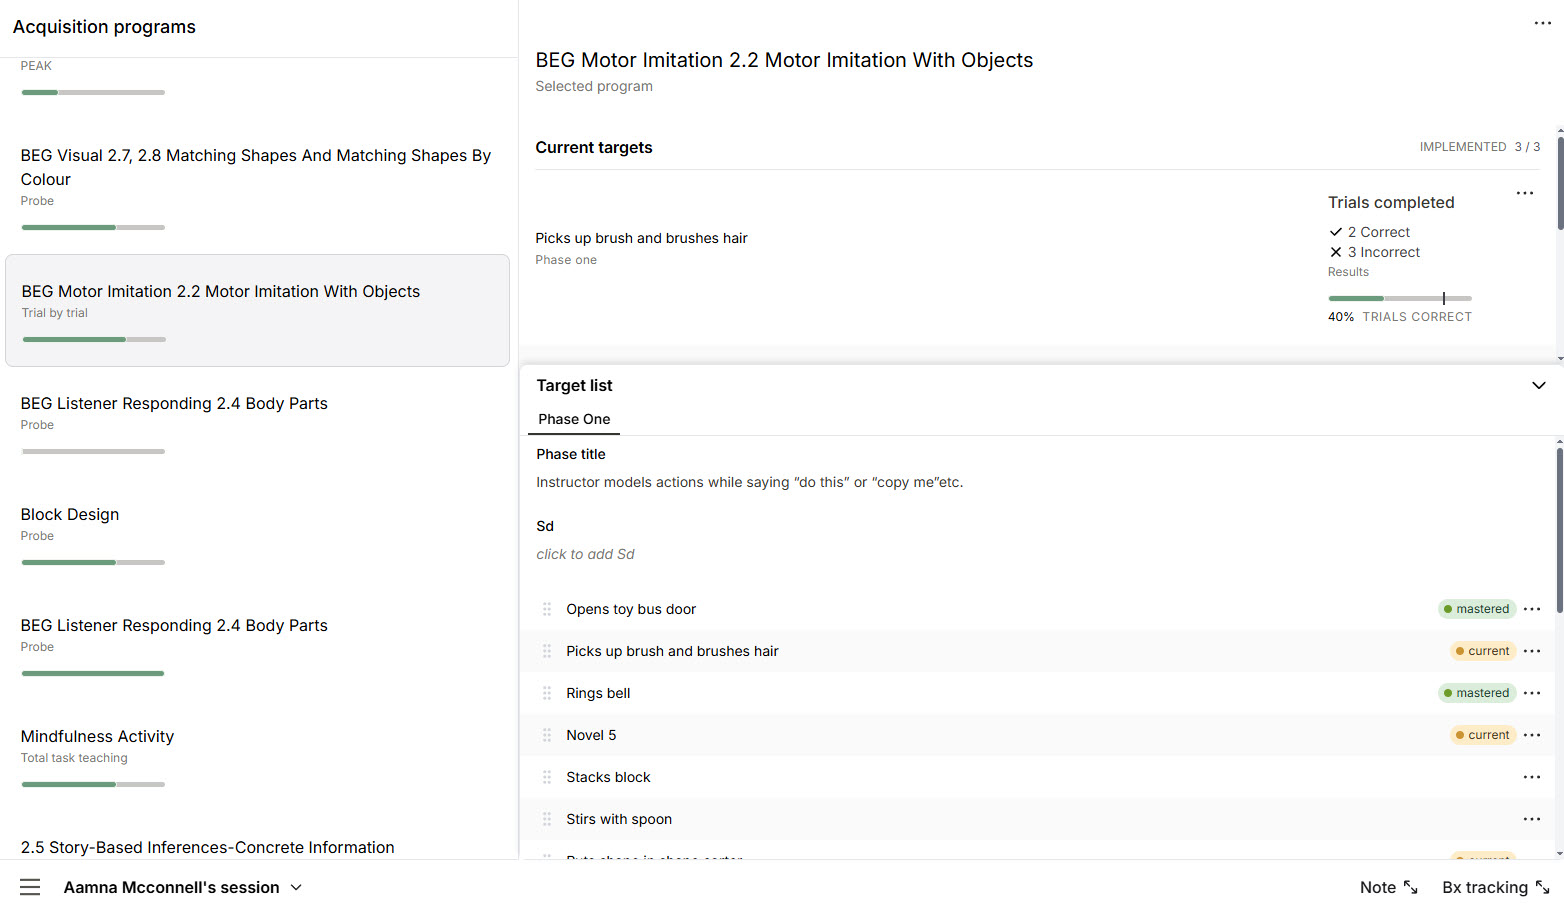Click the Block Design progress bar
The image size is (1564, 914).
tap(93, 562)
